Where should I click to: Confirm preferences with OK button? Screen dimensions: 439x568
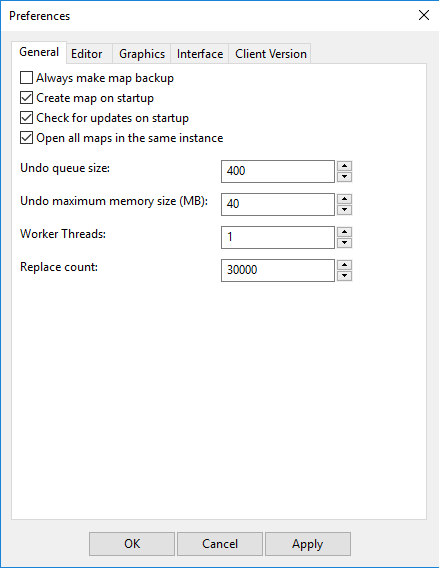coord(132,544)
